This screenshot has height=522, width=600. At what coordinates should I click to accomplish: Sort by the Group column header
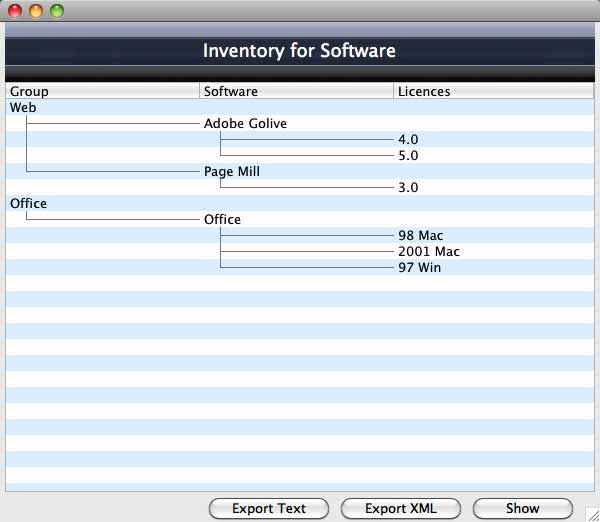(102, 91)
